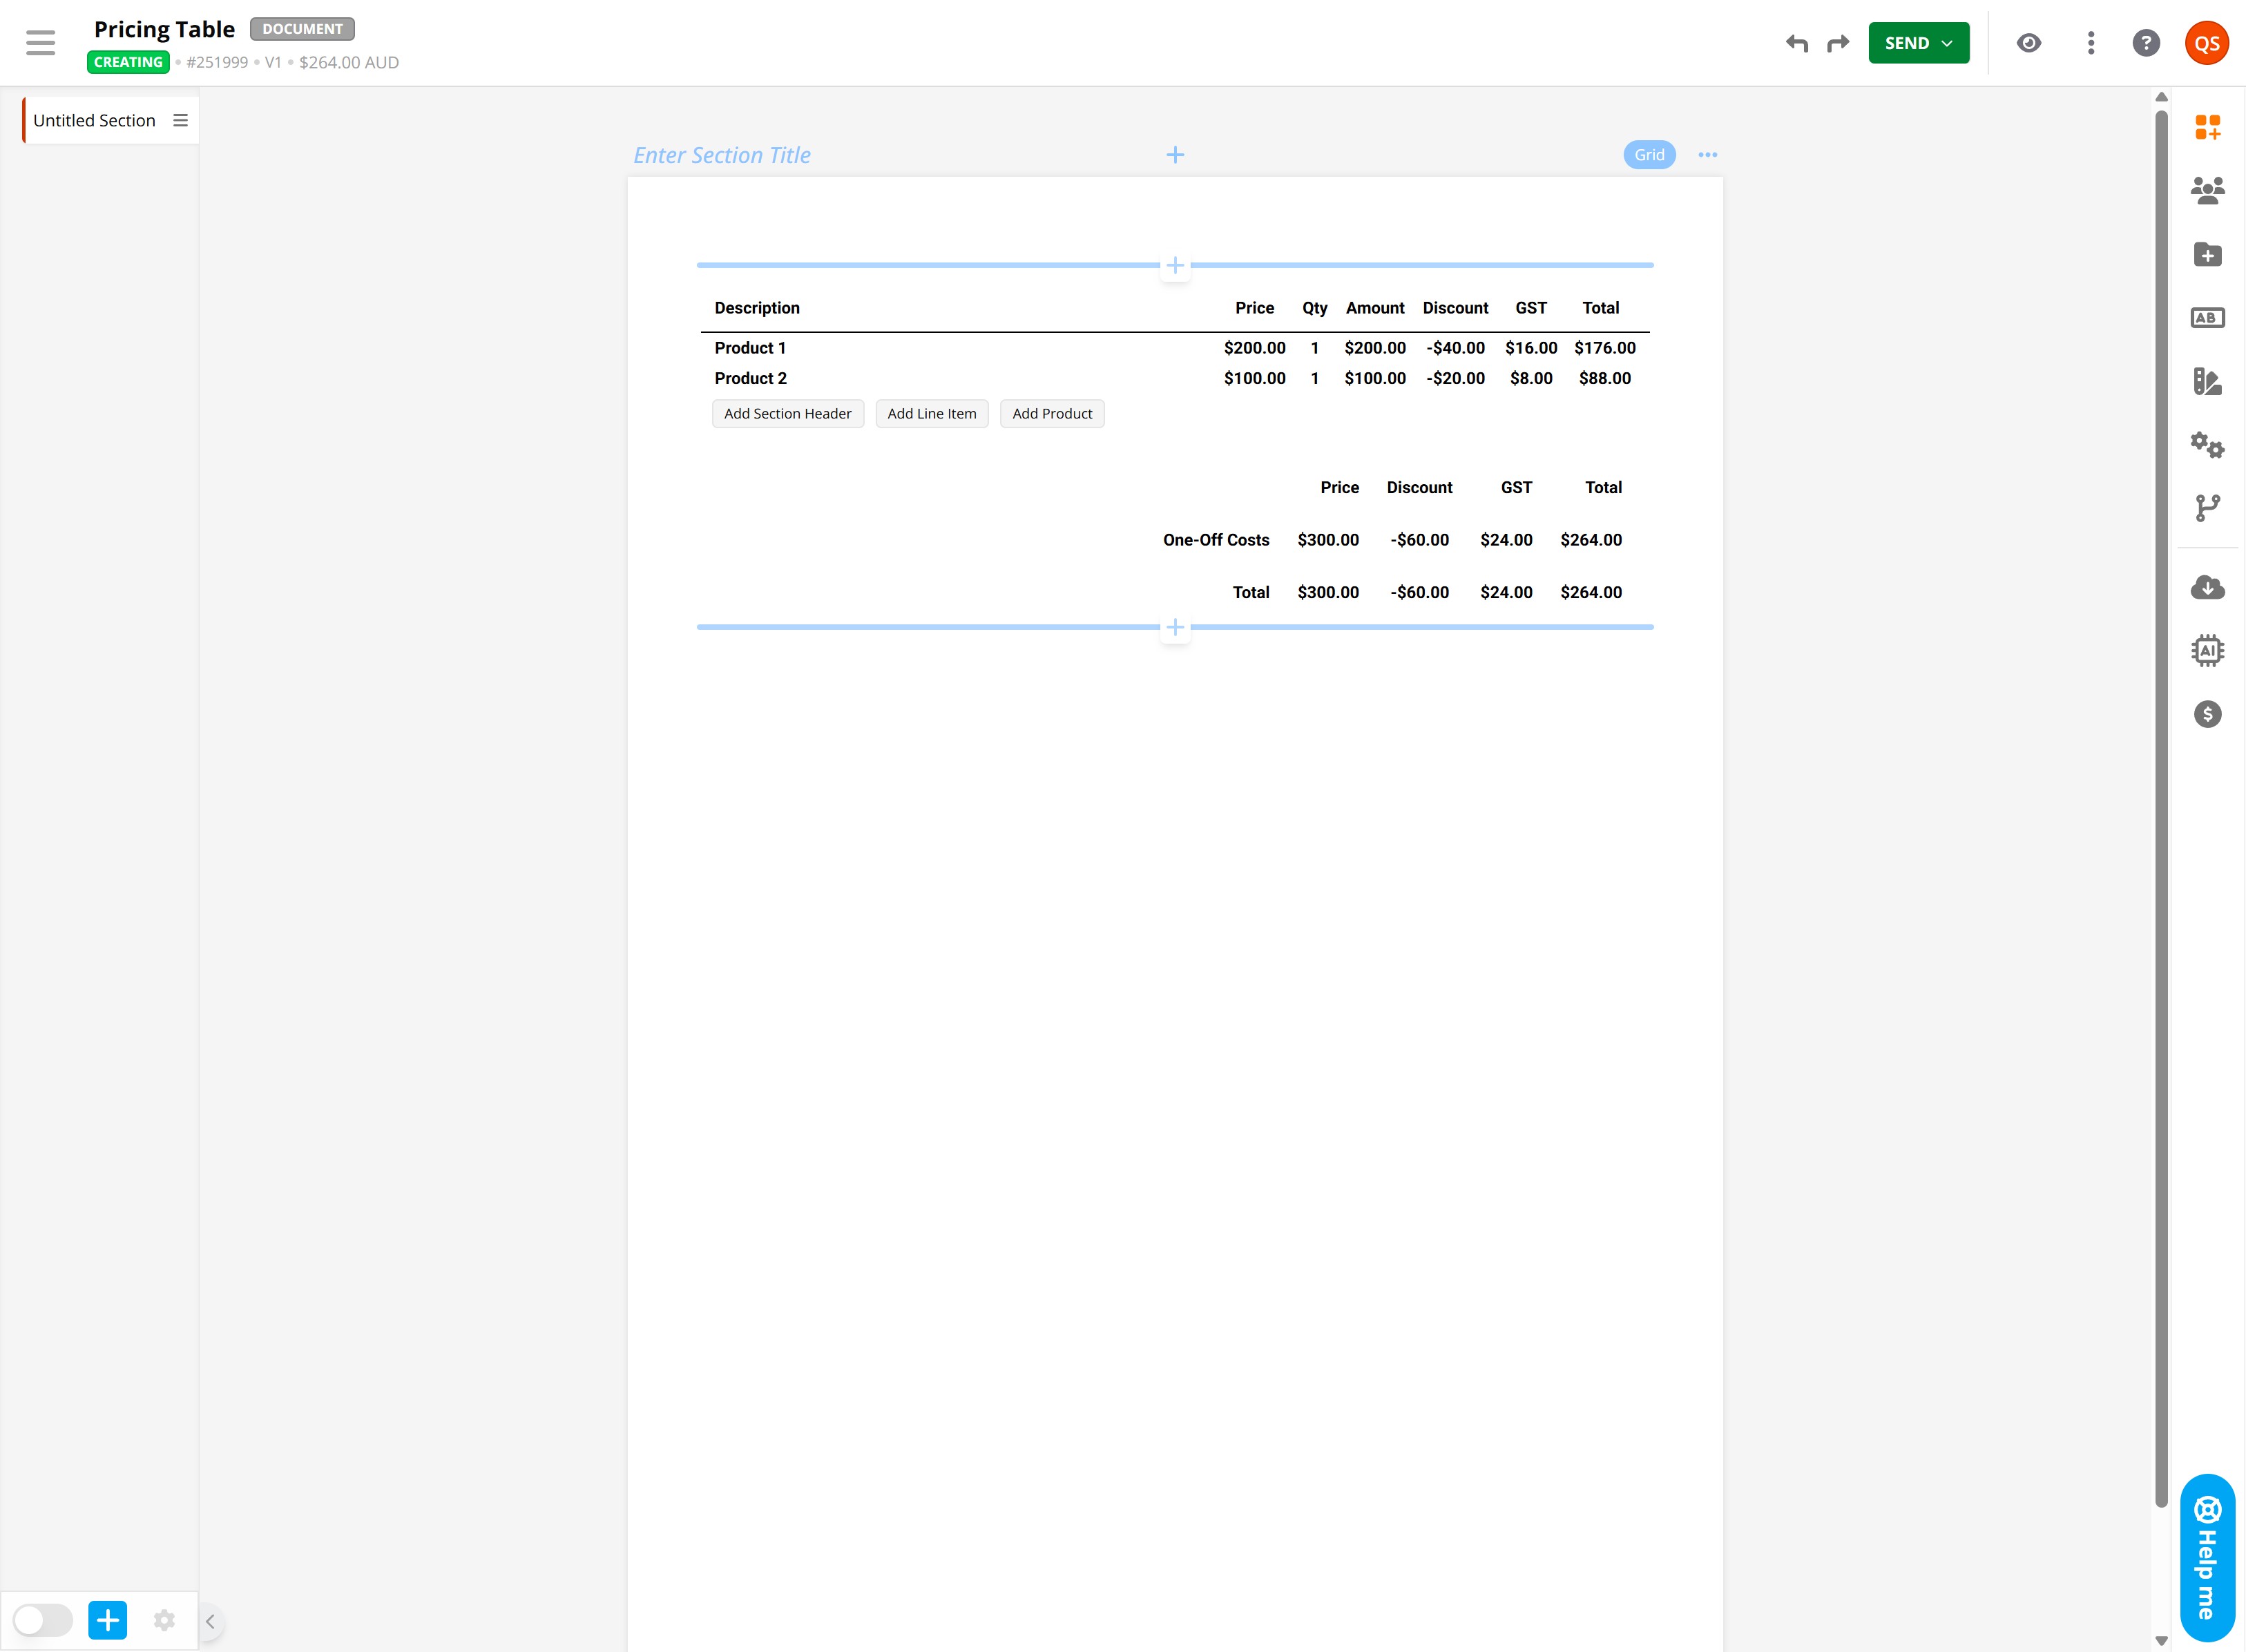Screen dimensions: 2246x1652
Task: Open the dollar pricing sidebar icon
Action: coord(2207,714)
